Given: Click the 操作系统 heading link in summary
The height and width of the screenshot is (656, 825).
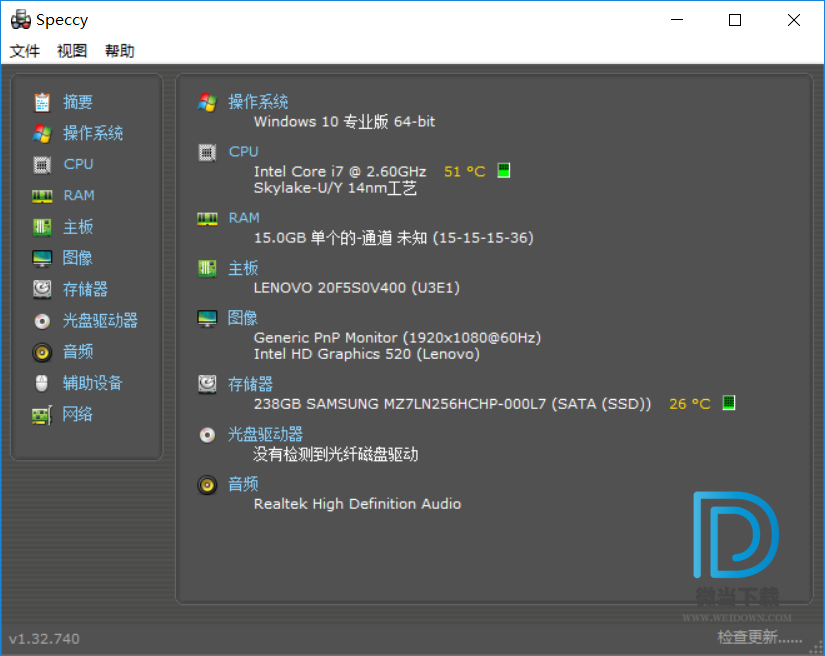Looking at the screenshot, I should pos(258,102).
